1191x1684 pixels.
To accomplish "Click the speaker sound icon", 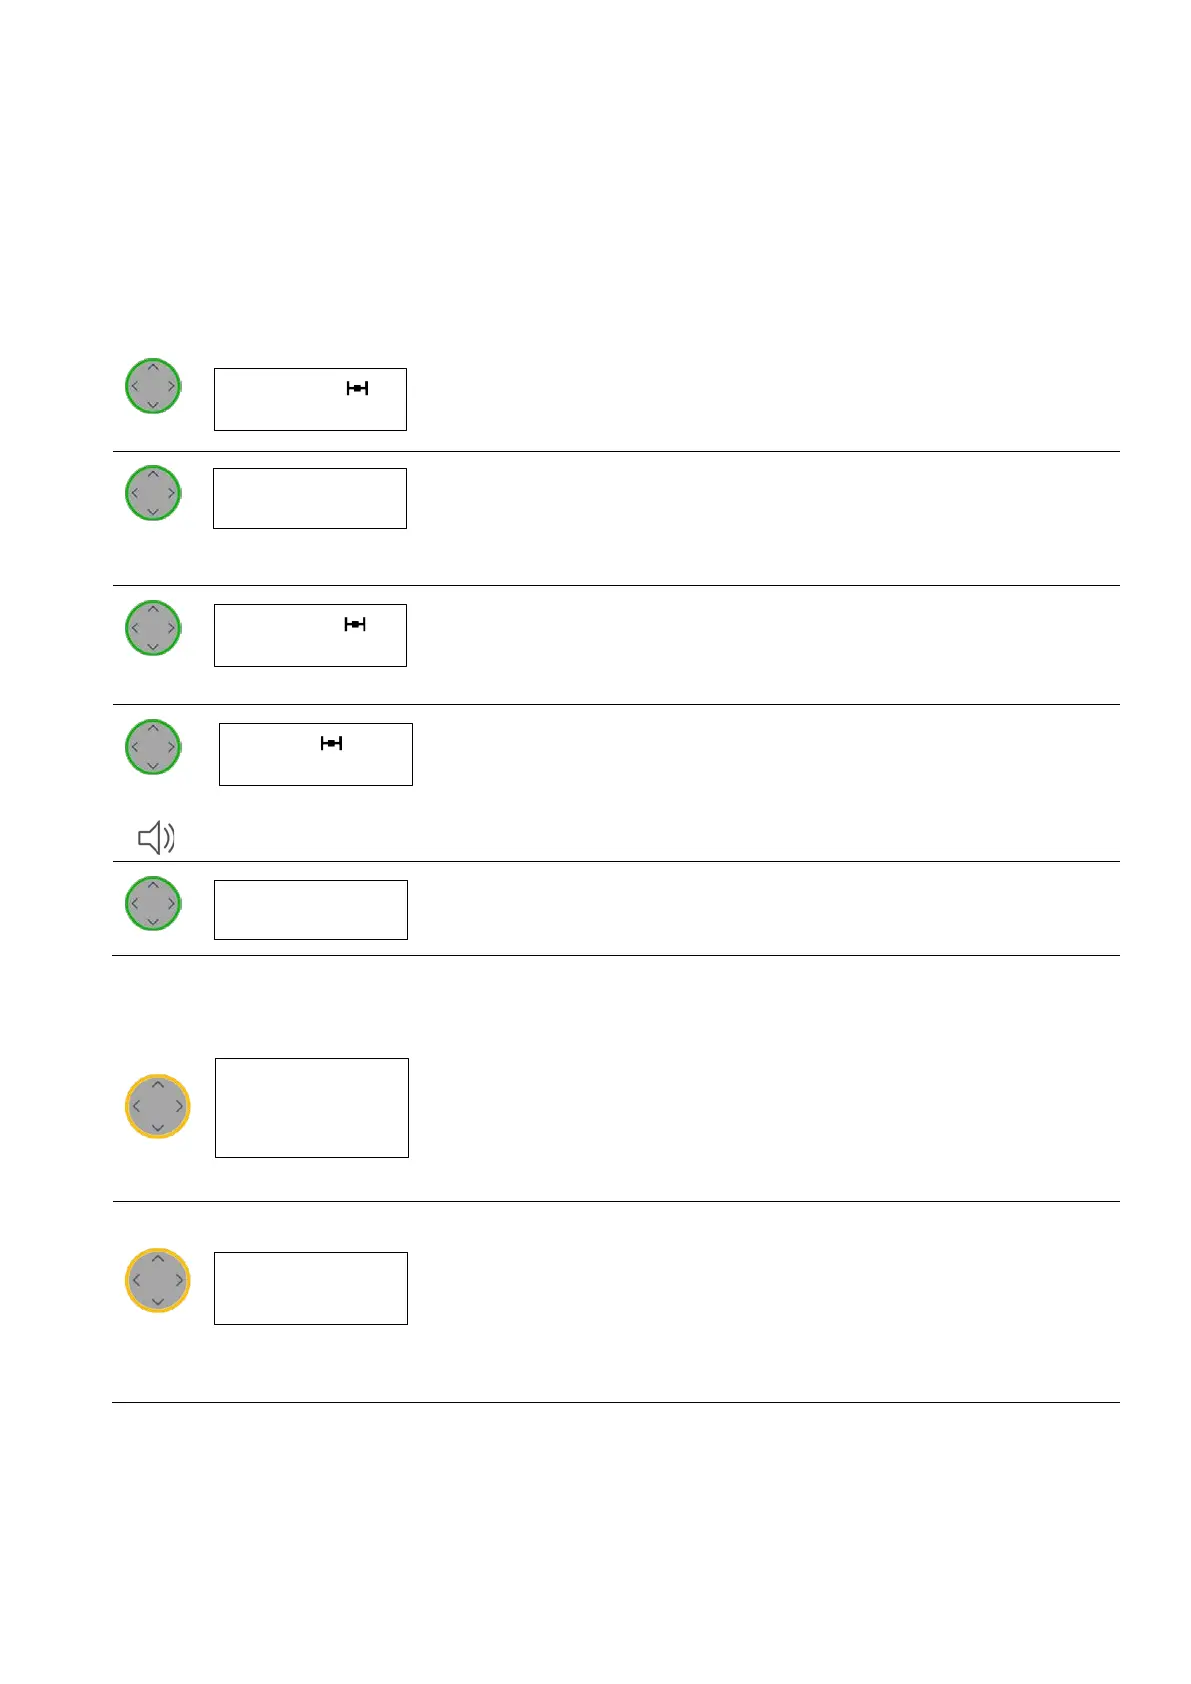I will point(156,837).
